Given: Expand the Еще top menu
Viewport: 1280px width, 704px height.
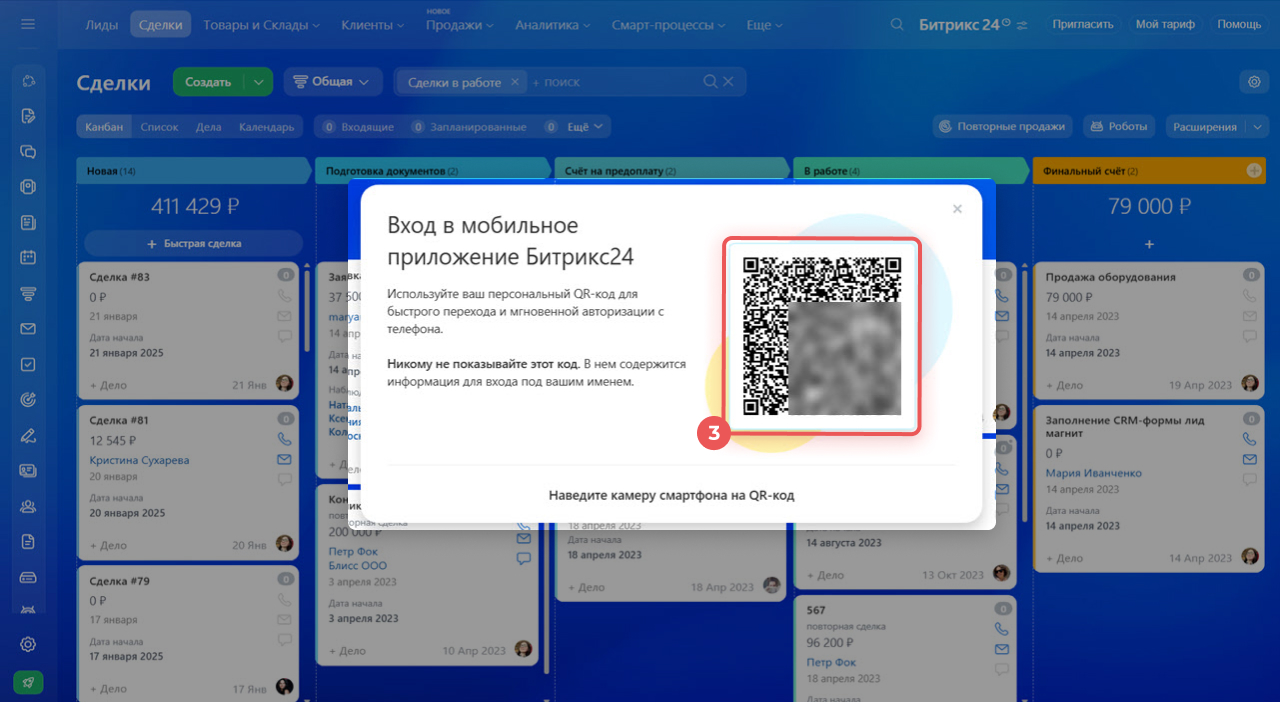Looking at the screenshot, I should click(x=765, y=24).
